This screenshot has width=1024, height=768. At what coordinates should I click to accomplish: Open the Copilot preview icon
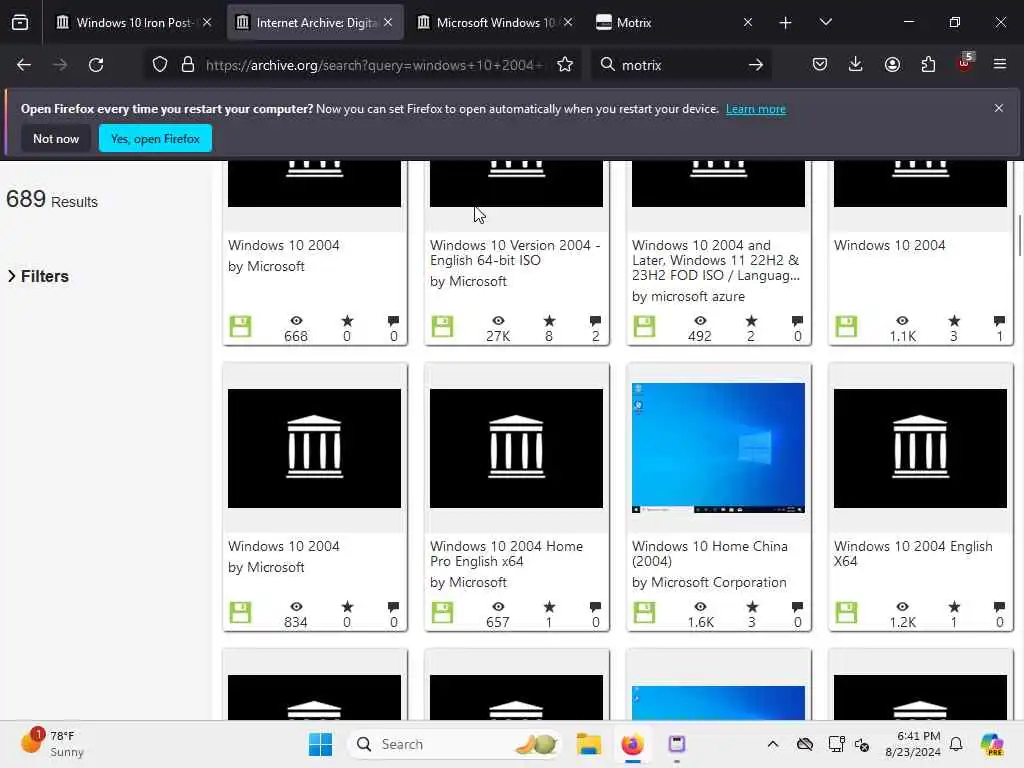(x=992, y=744)
